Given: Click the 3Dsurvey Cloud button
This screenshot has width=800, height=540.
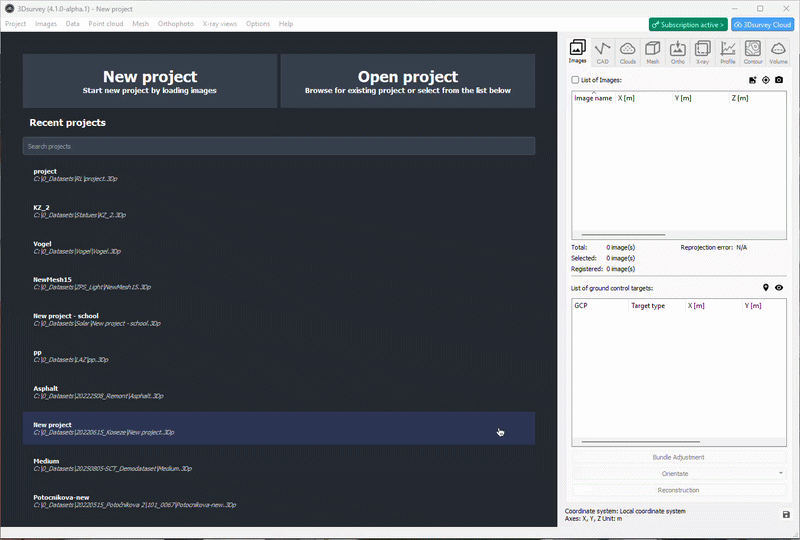Looking at the screenshot, I should (x=762, y=24).
